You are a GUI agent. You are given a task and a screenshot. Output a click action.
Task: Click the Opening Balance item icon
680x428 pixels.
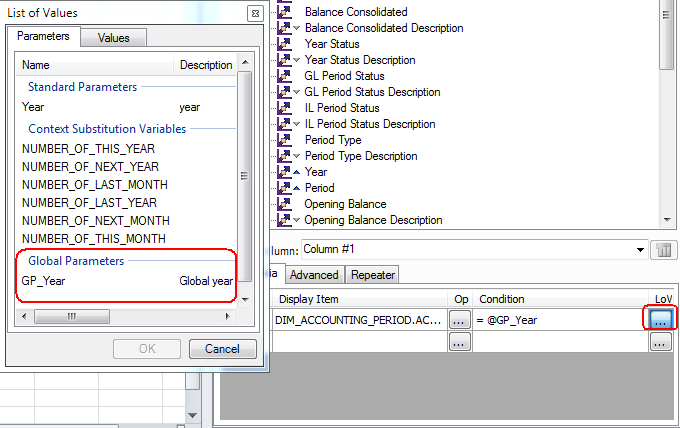[284, 204]
